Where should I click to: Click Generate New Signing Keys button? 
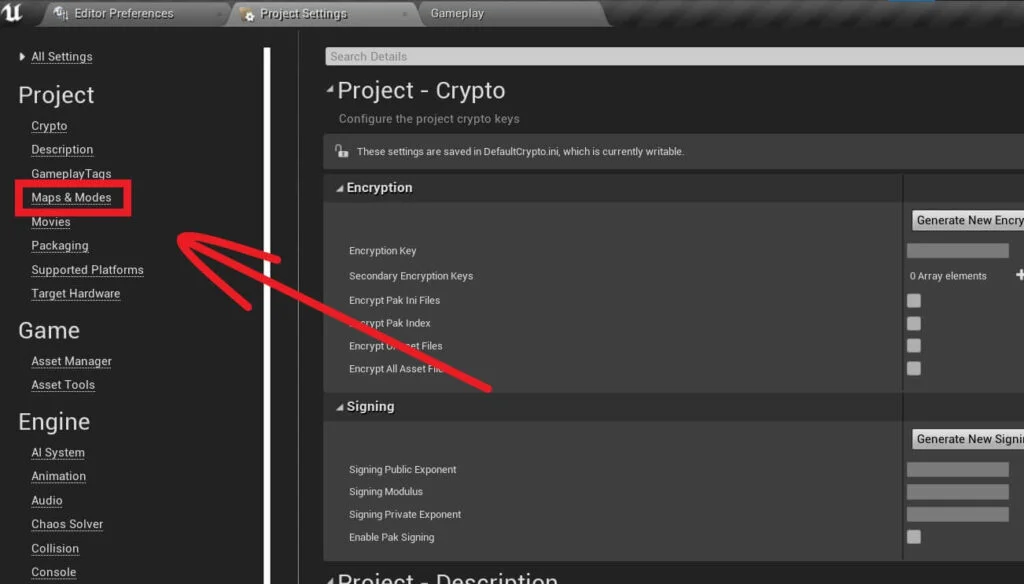pos(968,439)
